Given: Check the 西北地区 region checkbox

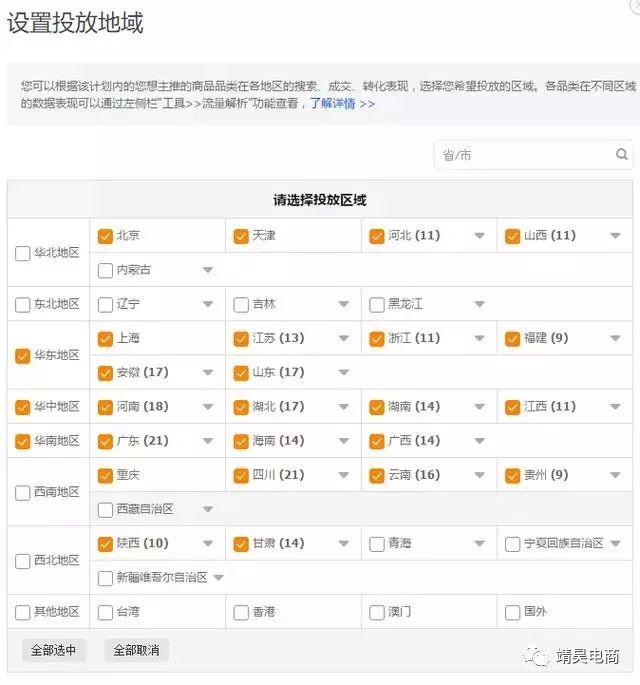Looking at the screenshot, I should (22, 561).
